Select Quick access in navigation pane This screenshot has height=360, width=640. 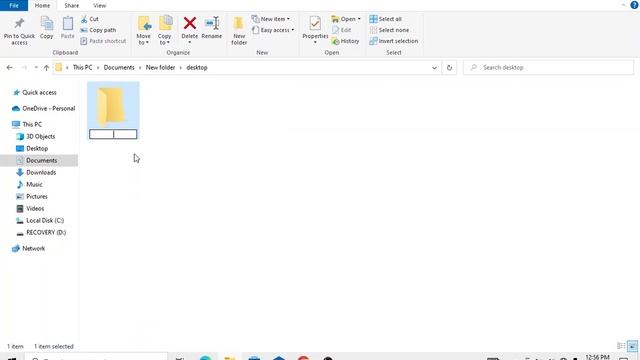pos(39,93)
